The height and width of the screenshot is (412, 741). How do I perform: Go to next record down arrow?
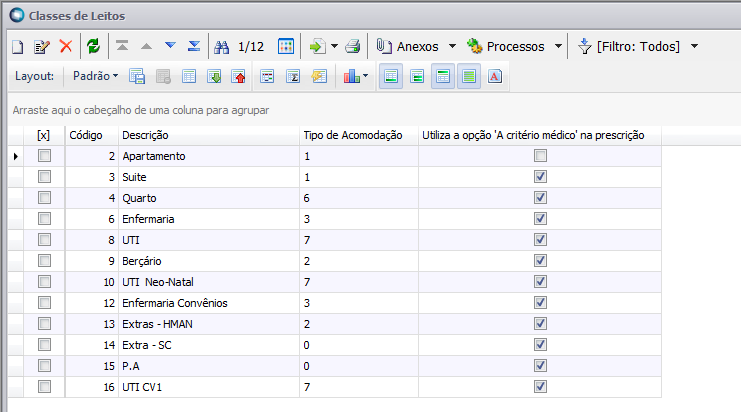[170, 45]
